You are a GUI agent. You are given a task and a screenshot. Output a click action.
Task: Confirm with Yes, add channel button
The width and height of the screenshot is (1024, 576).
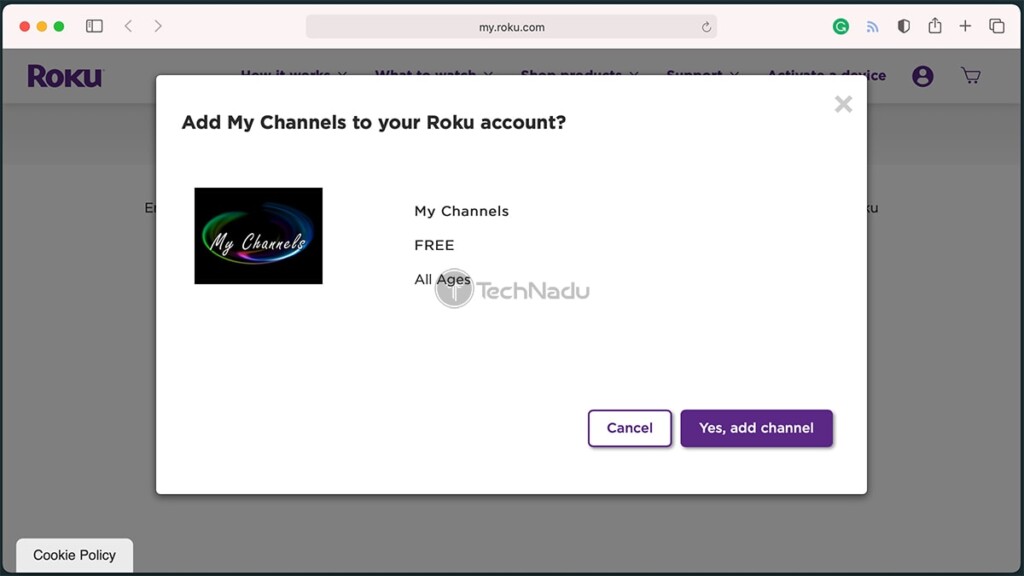coord(756,428)
